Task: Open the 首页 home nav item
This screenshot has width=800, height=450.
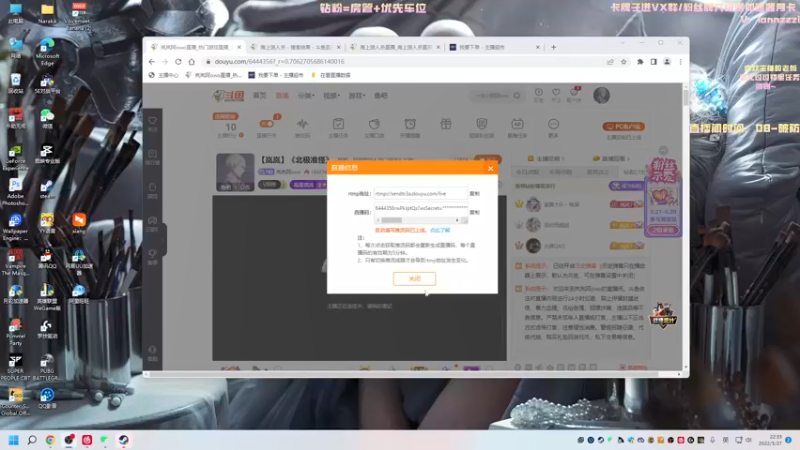Action: [260, 96]
